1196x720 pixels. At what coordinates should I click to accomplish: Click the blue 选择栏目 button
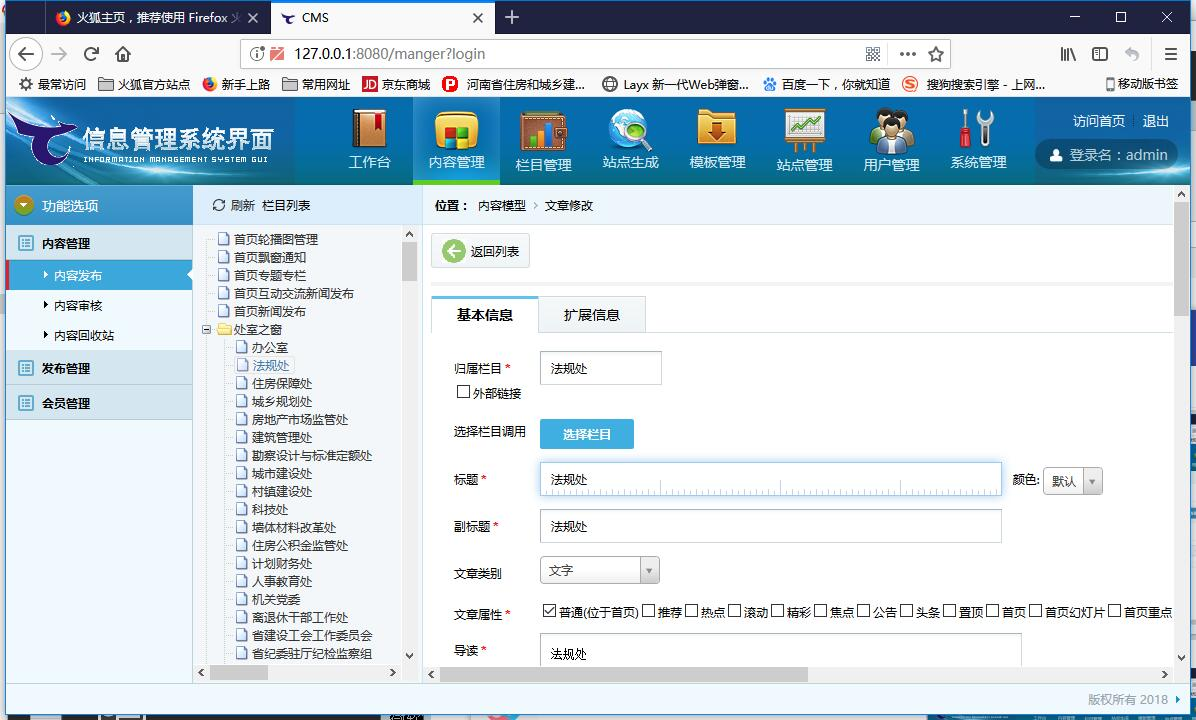[586, 434]
